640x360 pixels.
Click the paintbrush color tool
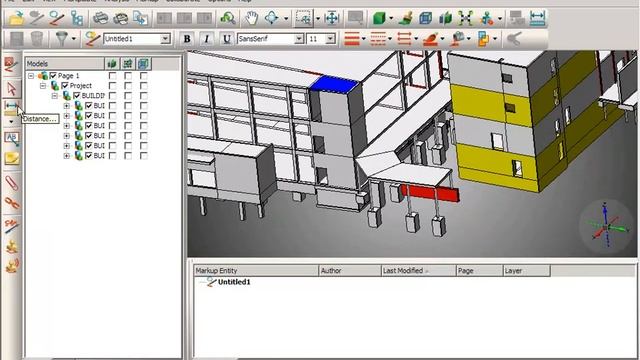pos(405,18)
